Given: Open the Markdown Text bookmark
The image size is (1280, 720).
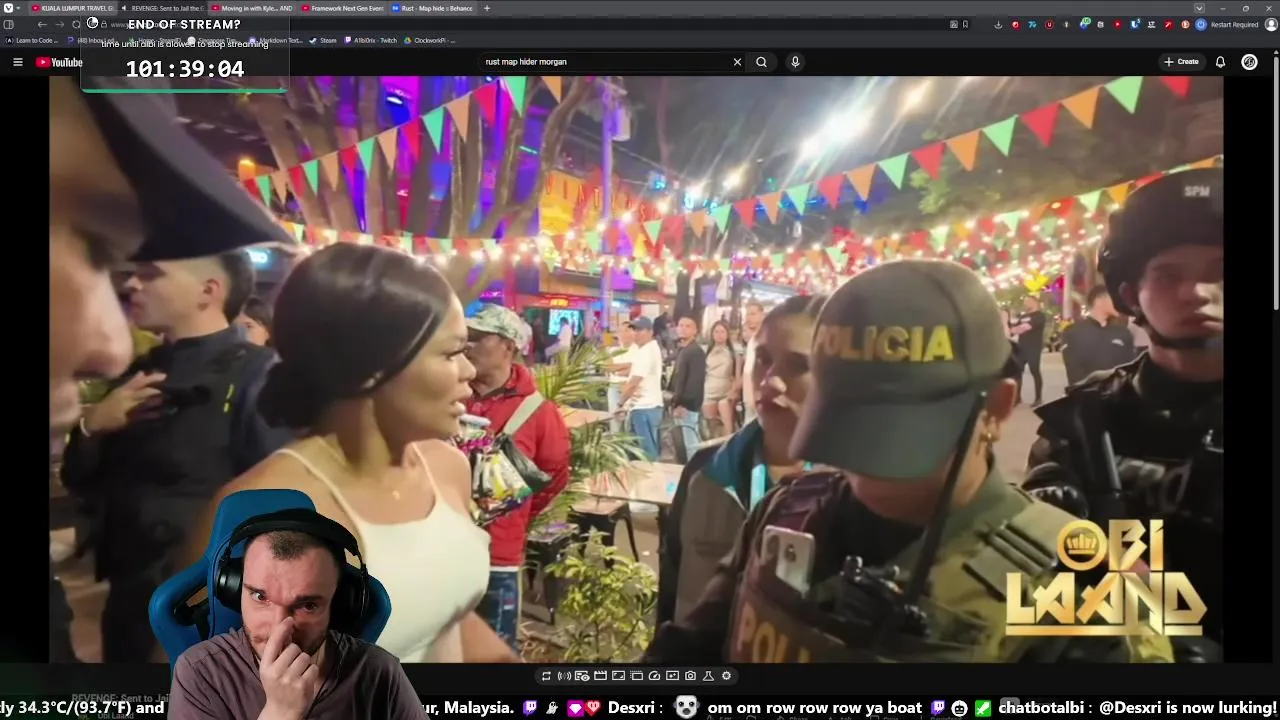Looking at the screenshot, I should pyautogui.click(x=277, y=41).
